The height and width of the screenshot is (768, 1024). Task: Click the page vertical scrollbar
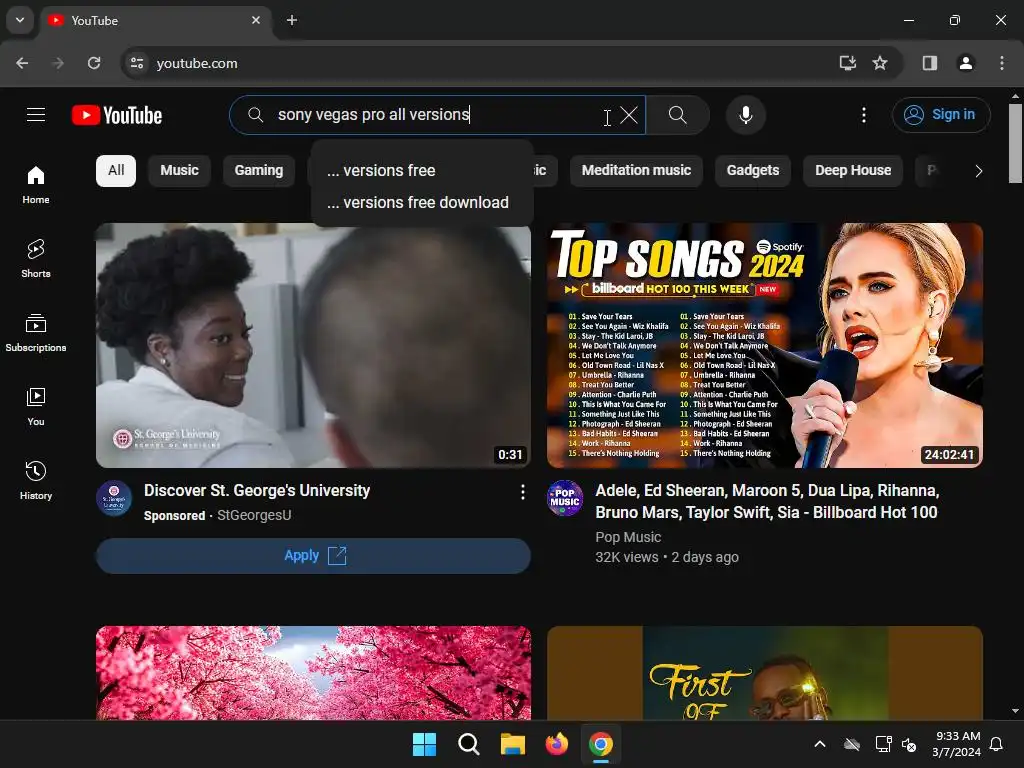tap(1015, 144)
